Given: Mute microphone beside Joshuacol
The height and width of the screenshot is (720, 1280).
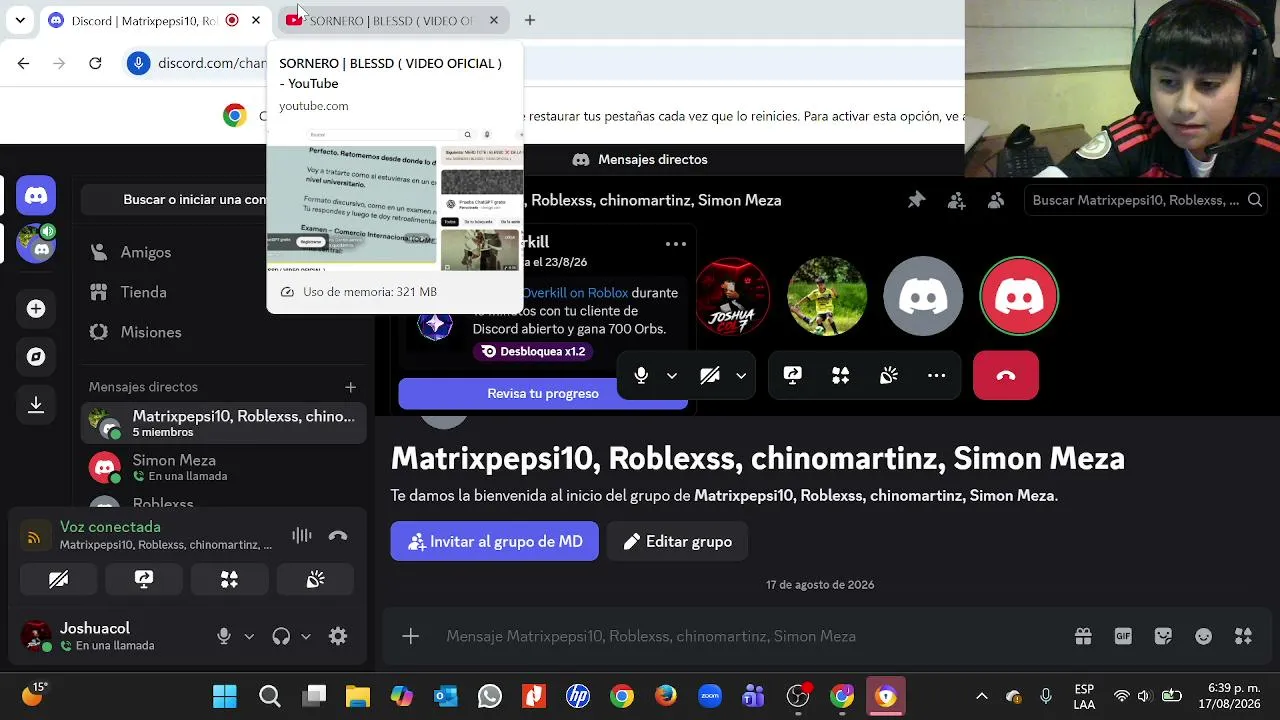Looking at the screenshot, I should 224,636.
